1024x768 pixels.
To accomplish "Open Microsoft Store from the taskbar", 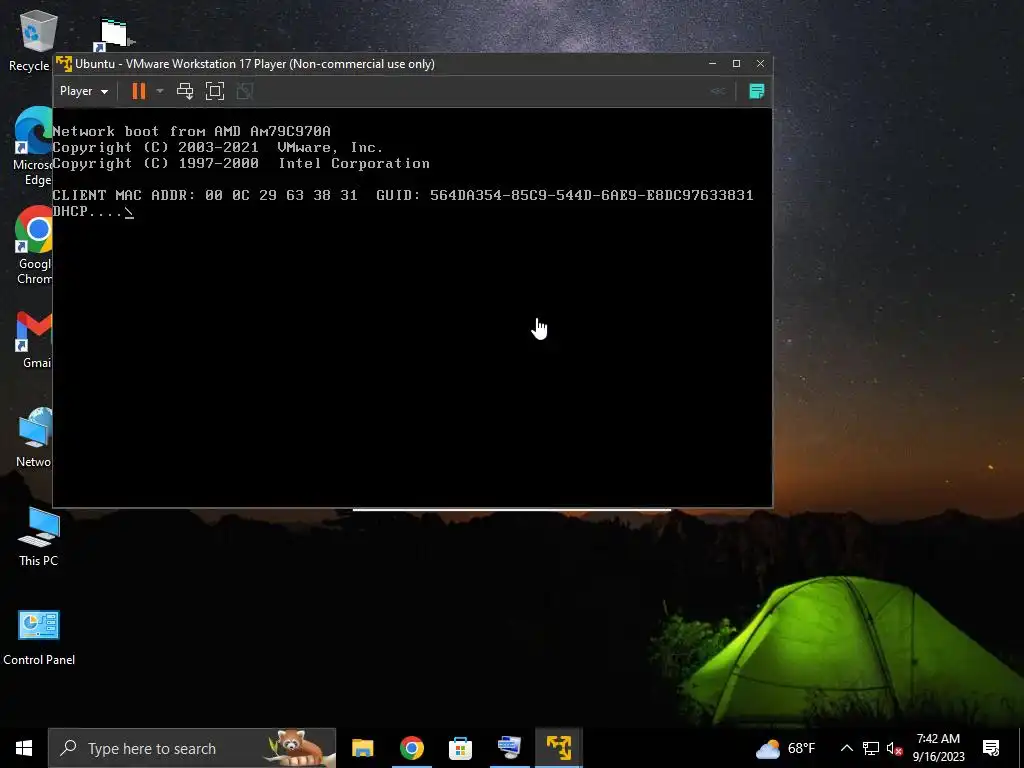I will [460, 748].
